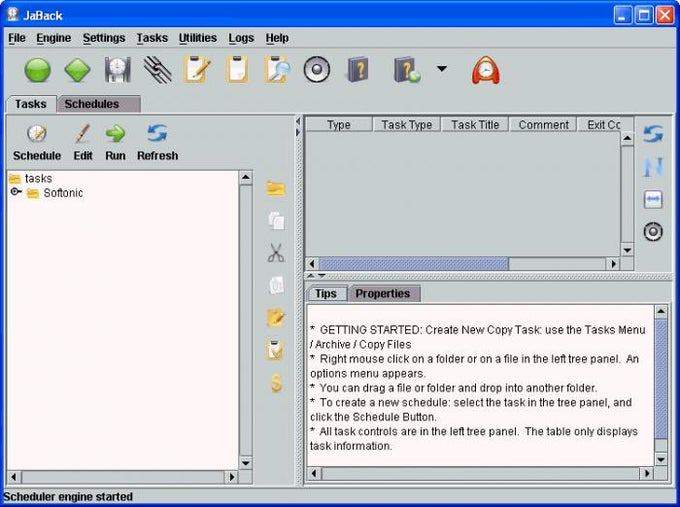Open the Engine menu
Viewport: 680px width, 507px height.
coord(53,38)
